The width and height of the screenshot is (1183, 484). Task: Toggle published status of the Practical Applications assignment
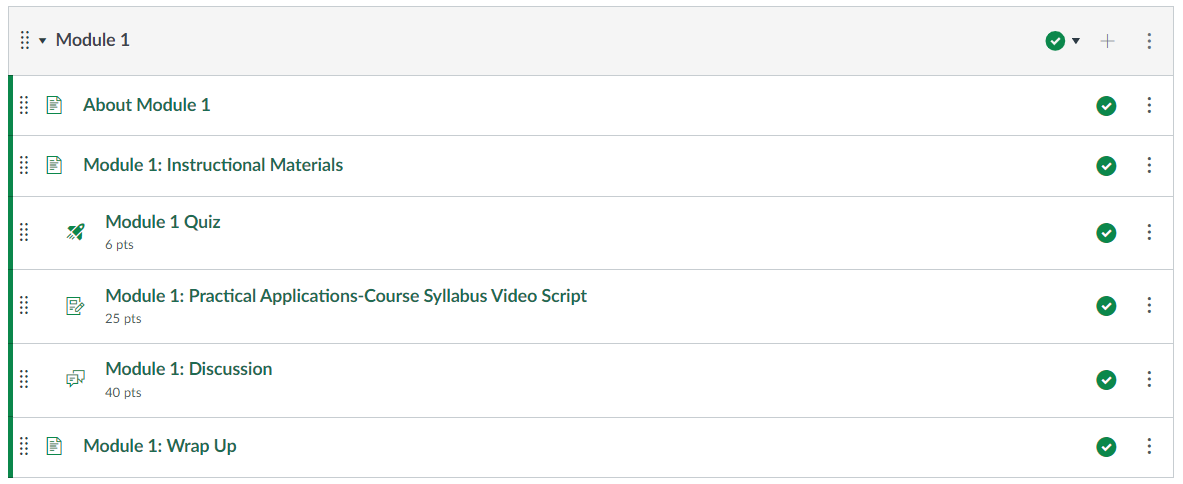point(1106,306)
